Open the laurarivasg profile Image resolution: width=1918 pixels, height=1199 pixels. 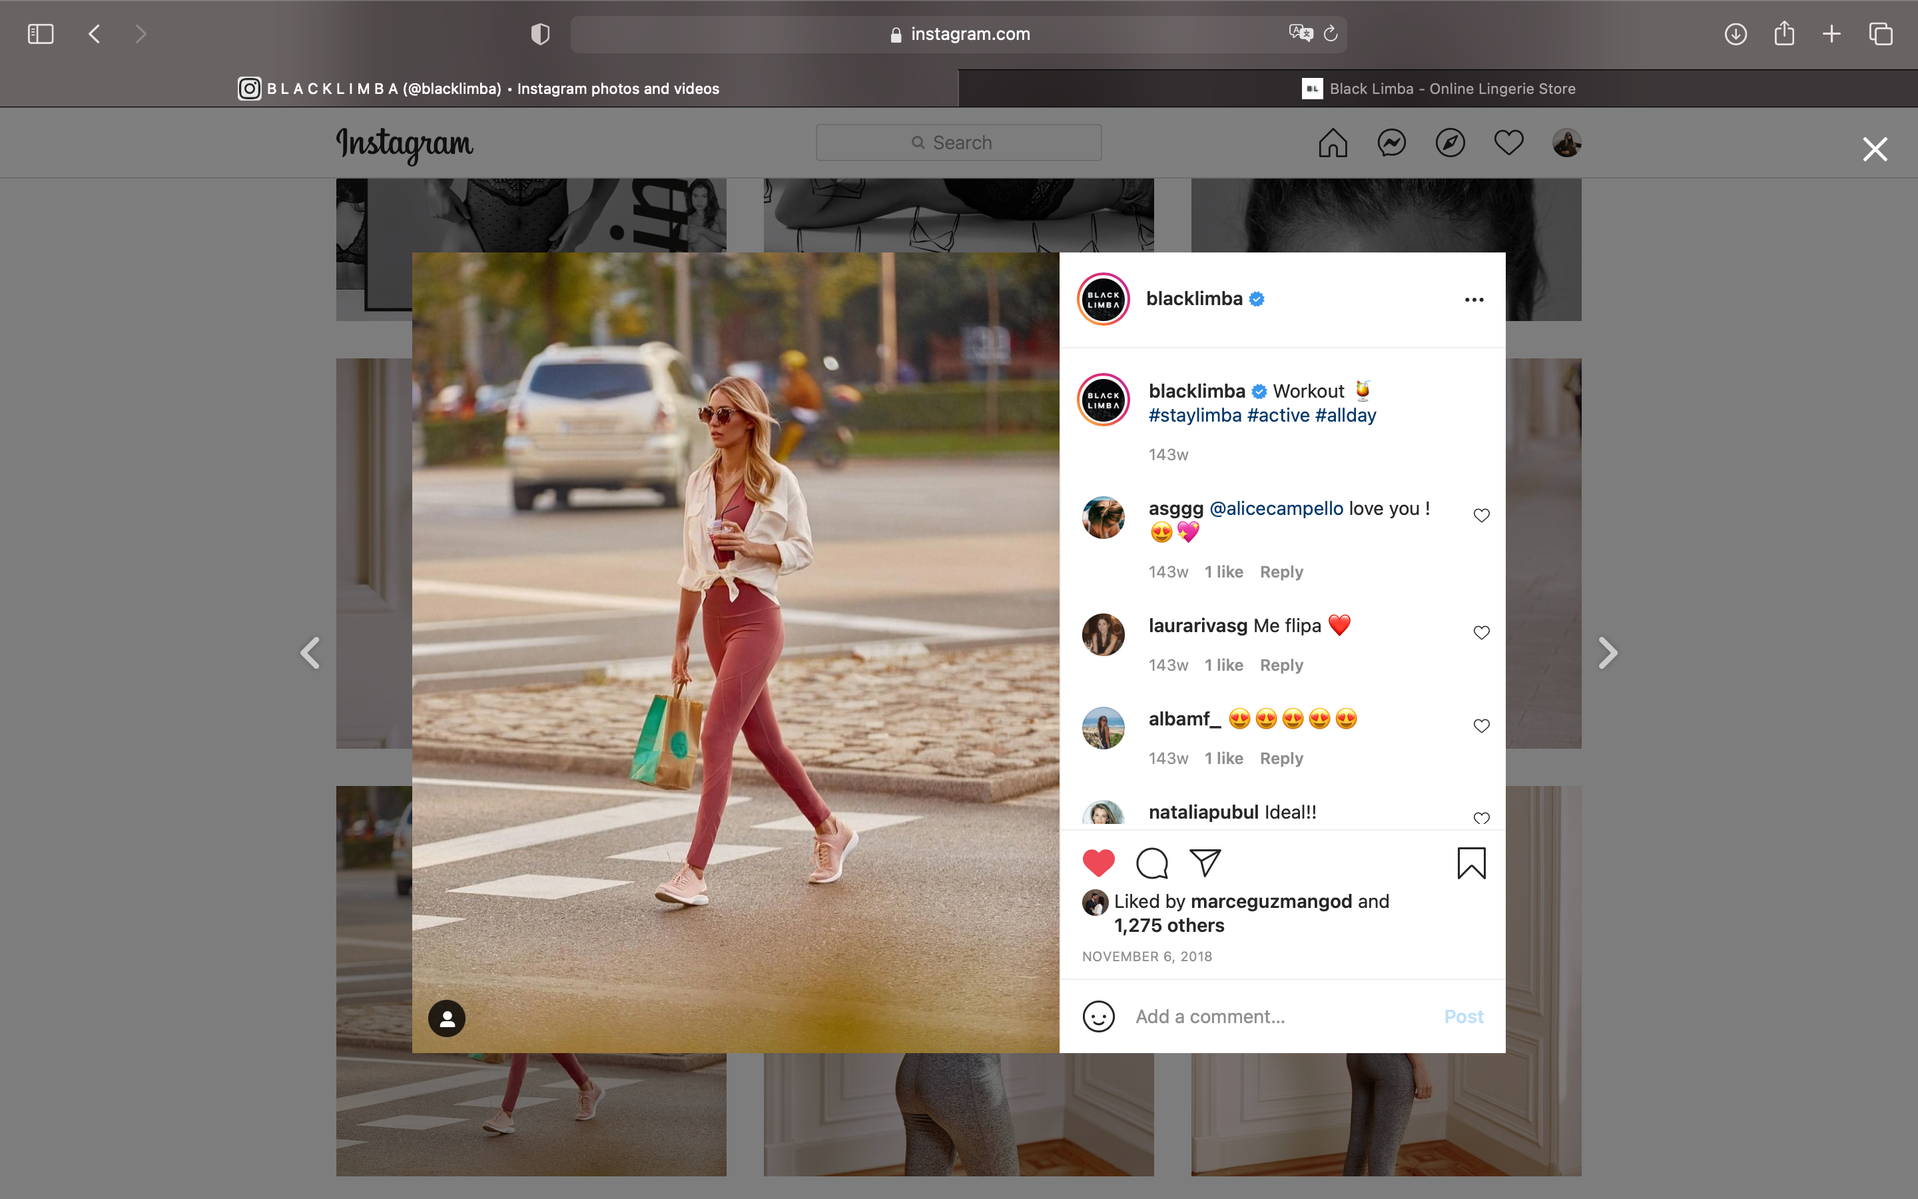1198,626
